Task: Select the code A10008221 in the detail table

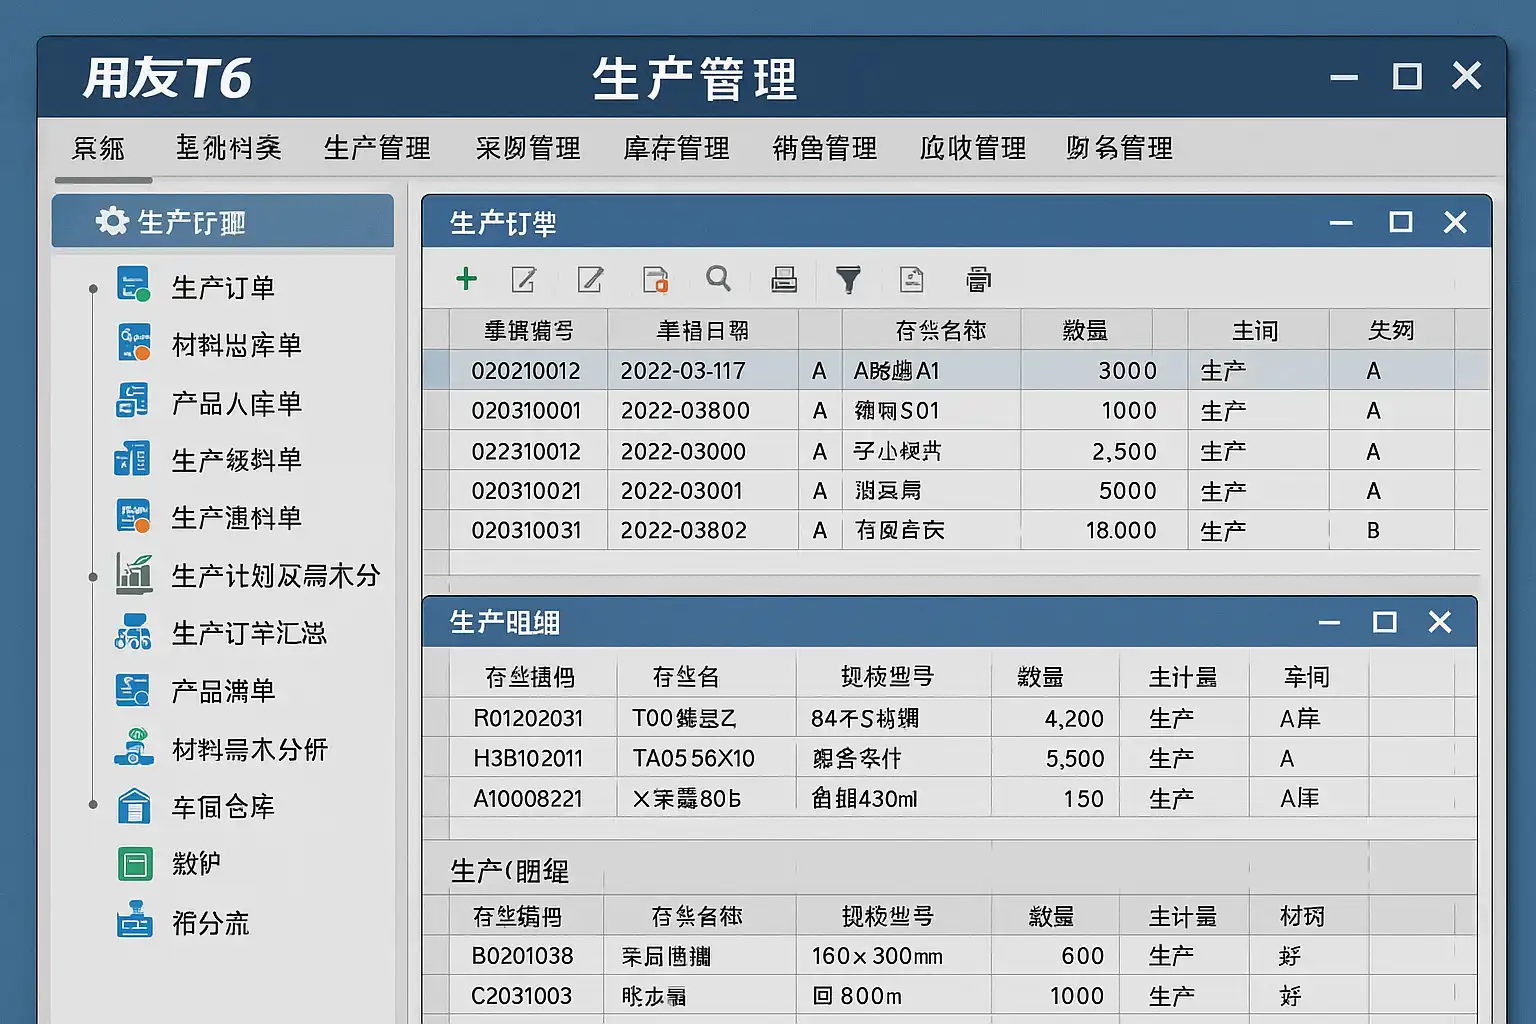Action: [528, 798]
